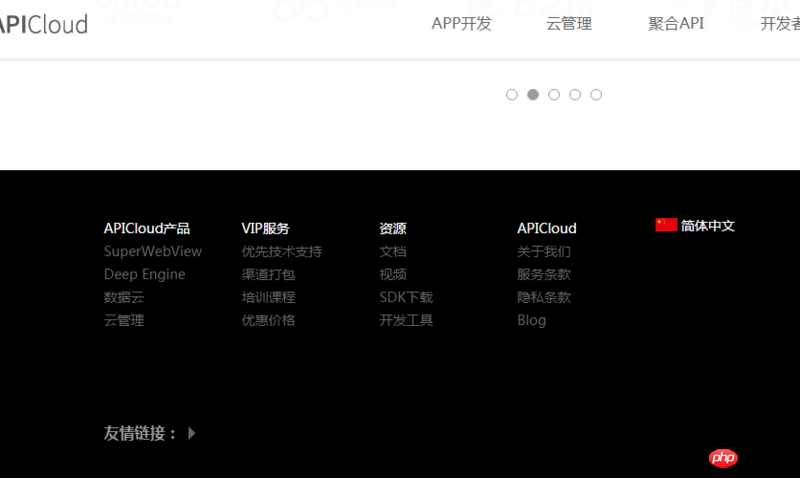Viewport: 800px width, 478px height.
Task: Open the Blog footer link
Action: (532, 320)
